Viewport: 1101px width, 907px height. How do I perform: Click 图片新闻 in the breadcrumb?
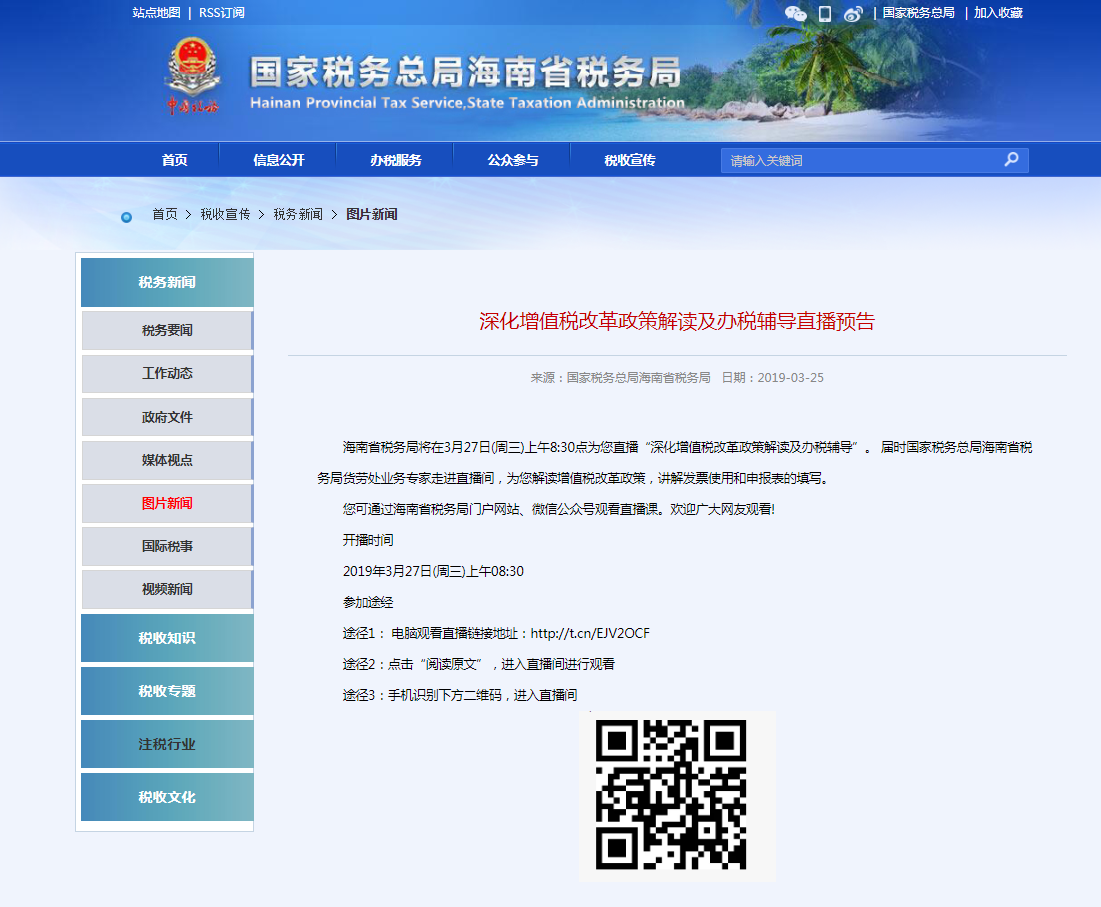(371, 214)
